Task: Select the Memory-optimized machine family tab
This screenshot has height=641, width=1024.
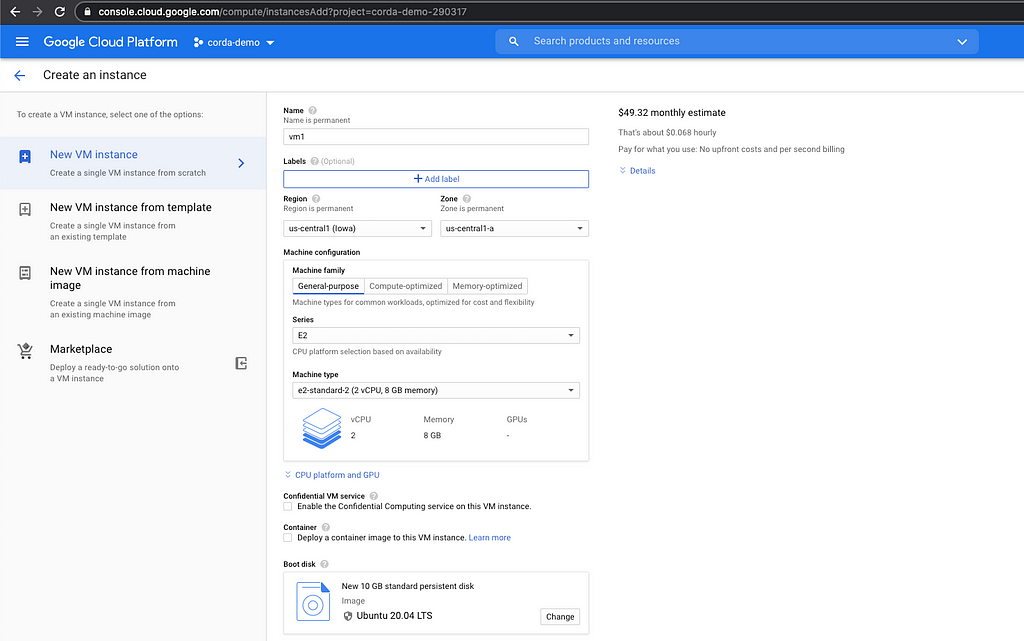Action: click(x=487, y=286)
